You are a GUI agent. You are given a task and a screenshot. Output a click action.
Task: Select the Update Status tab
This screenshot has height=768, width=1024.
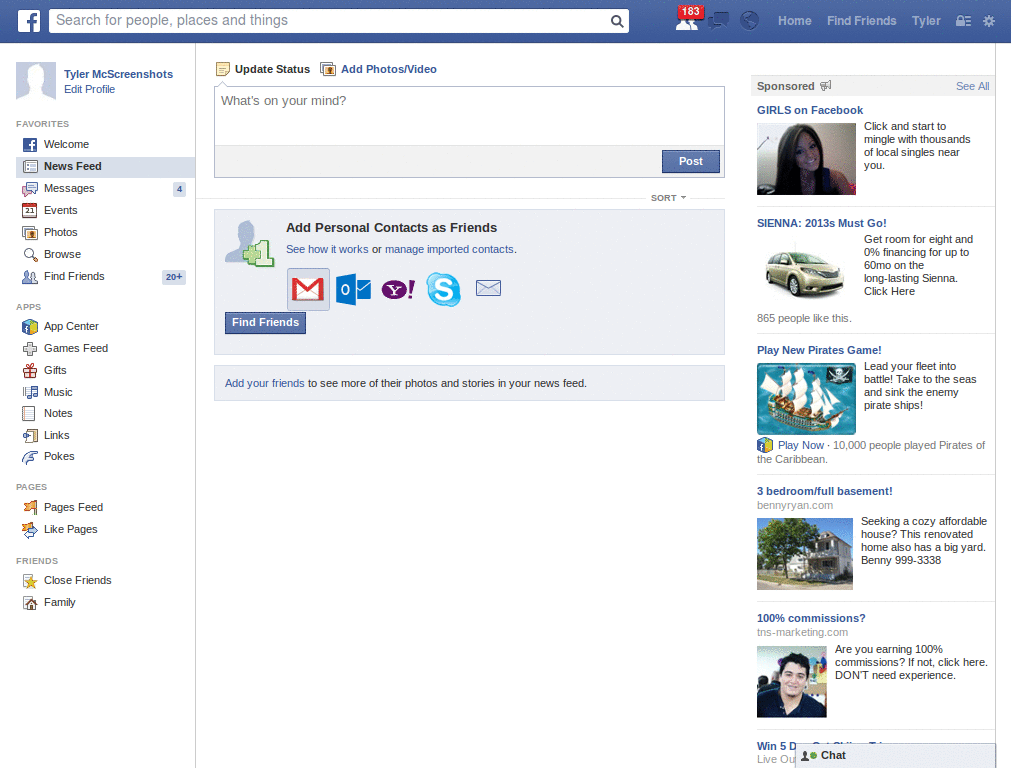tap(263, 69)
